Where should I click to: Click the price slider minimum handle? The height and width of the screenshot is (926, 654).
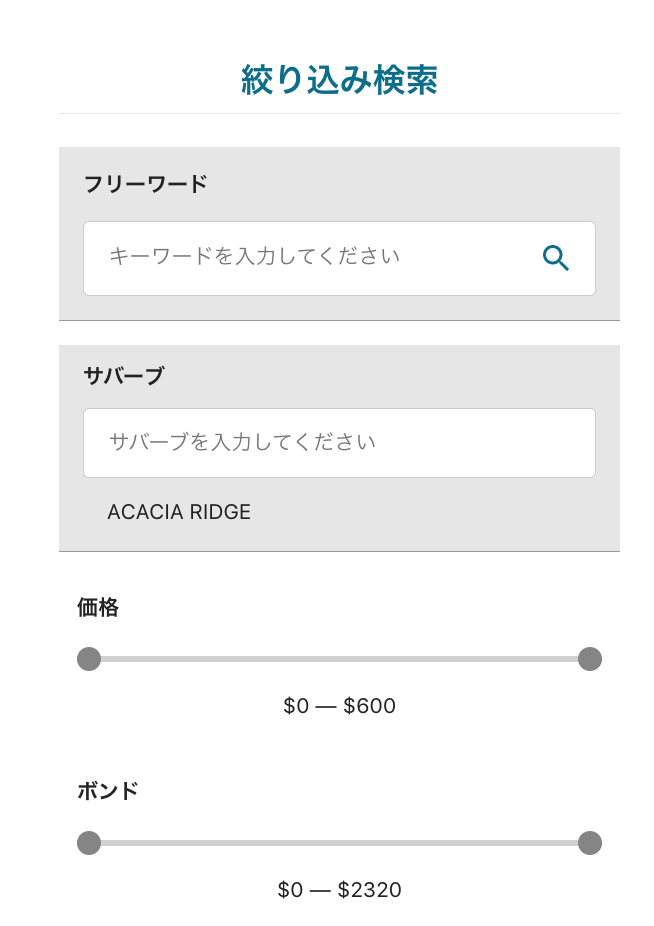[x=89, y=659]
